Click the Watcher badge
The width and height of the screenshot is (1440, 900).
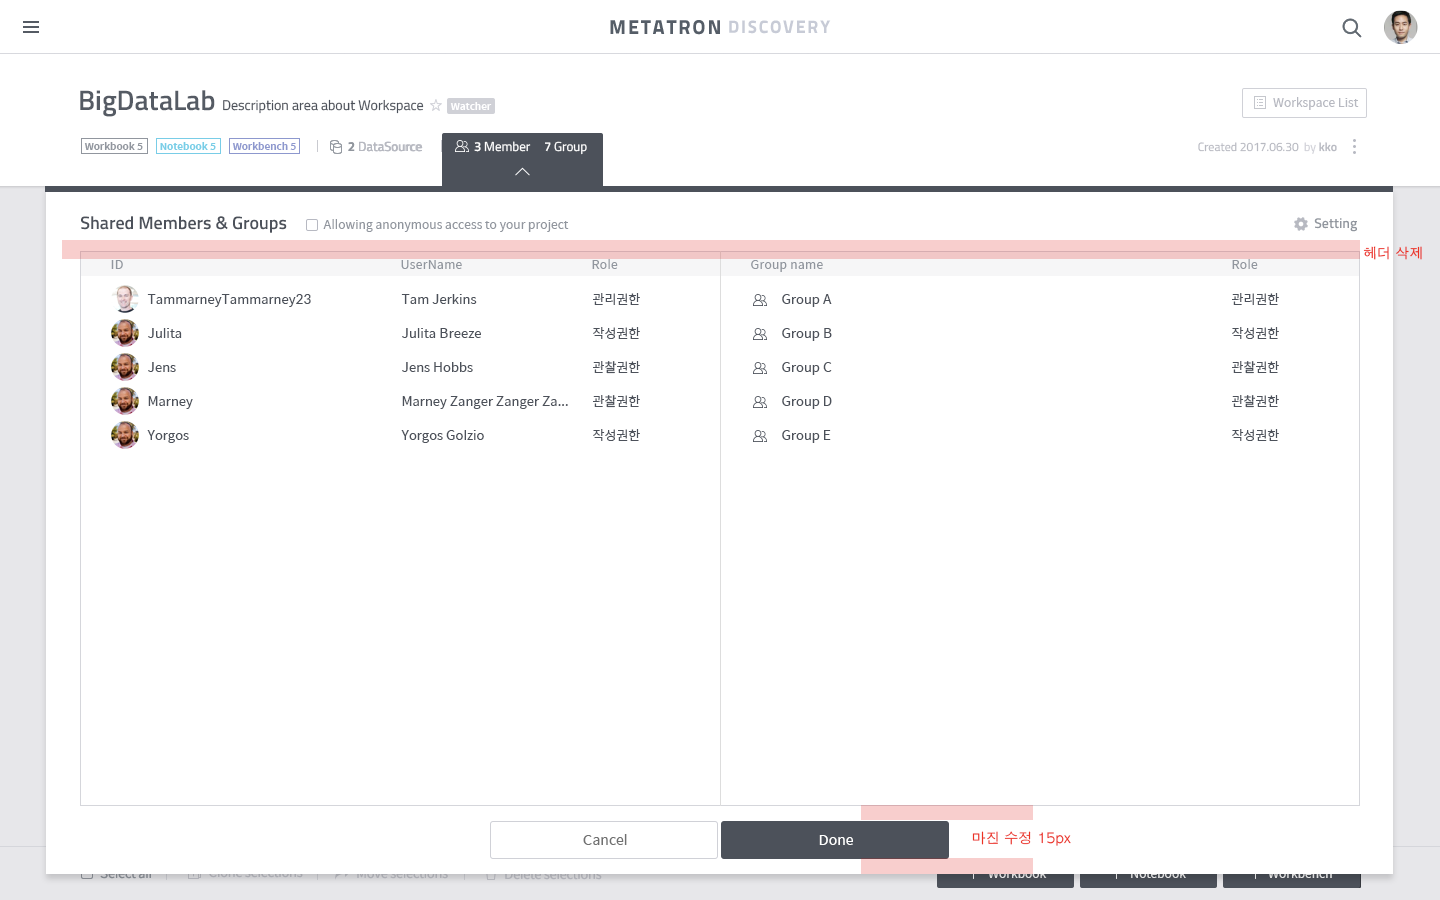click(471, 106)
